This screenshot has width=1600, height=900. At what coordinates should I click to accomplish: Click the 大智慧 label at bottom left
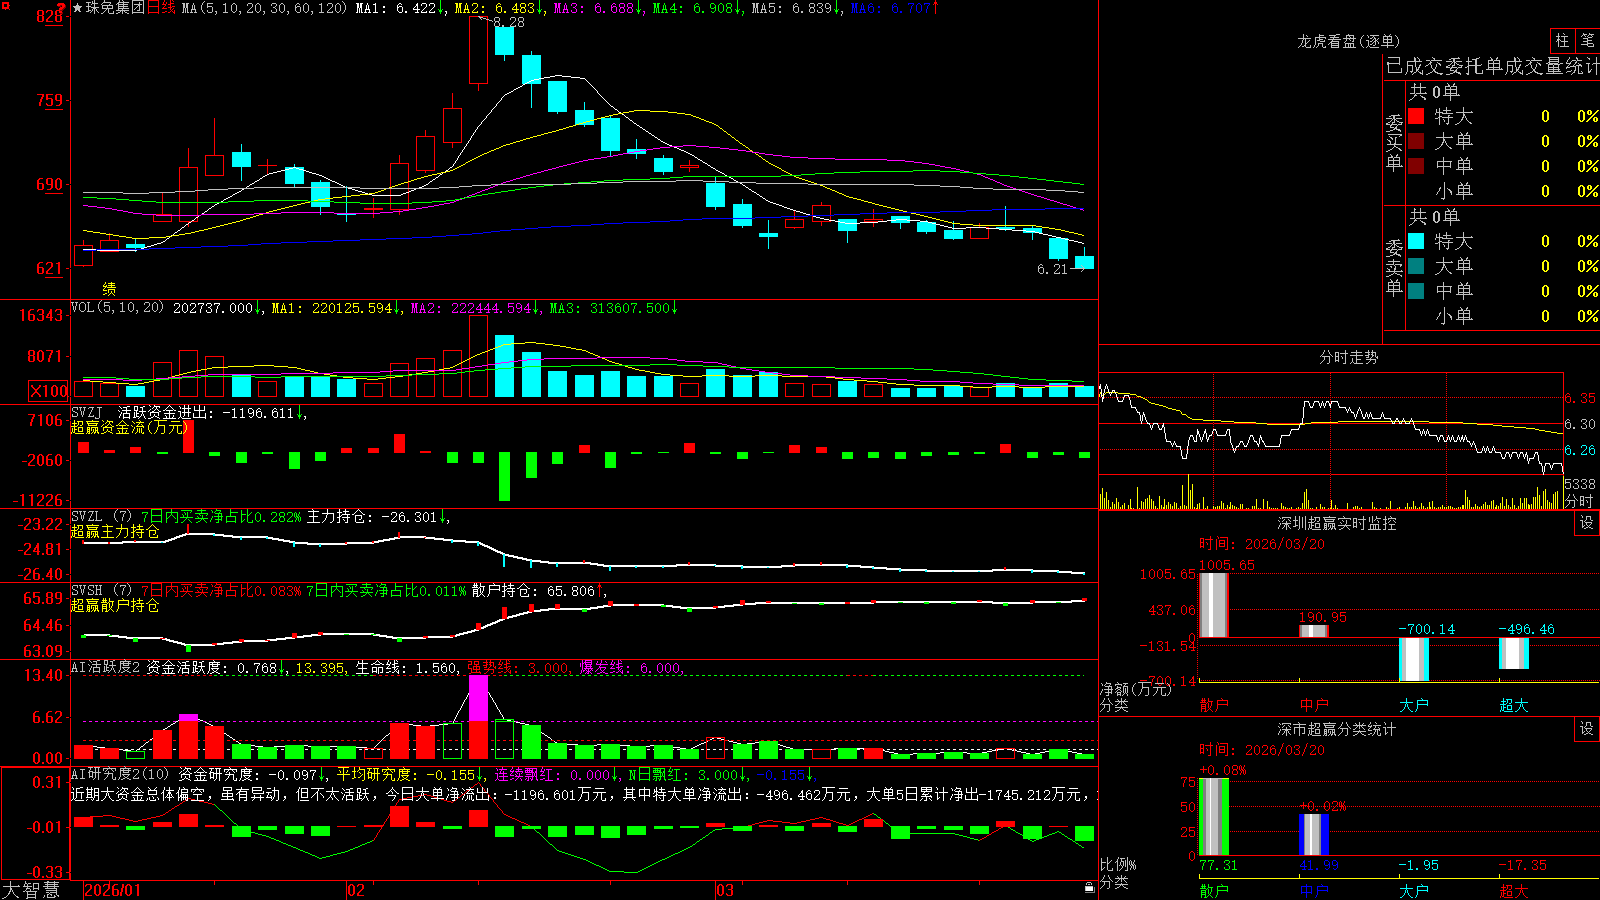click(x=31, y=890)
